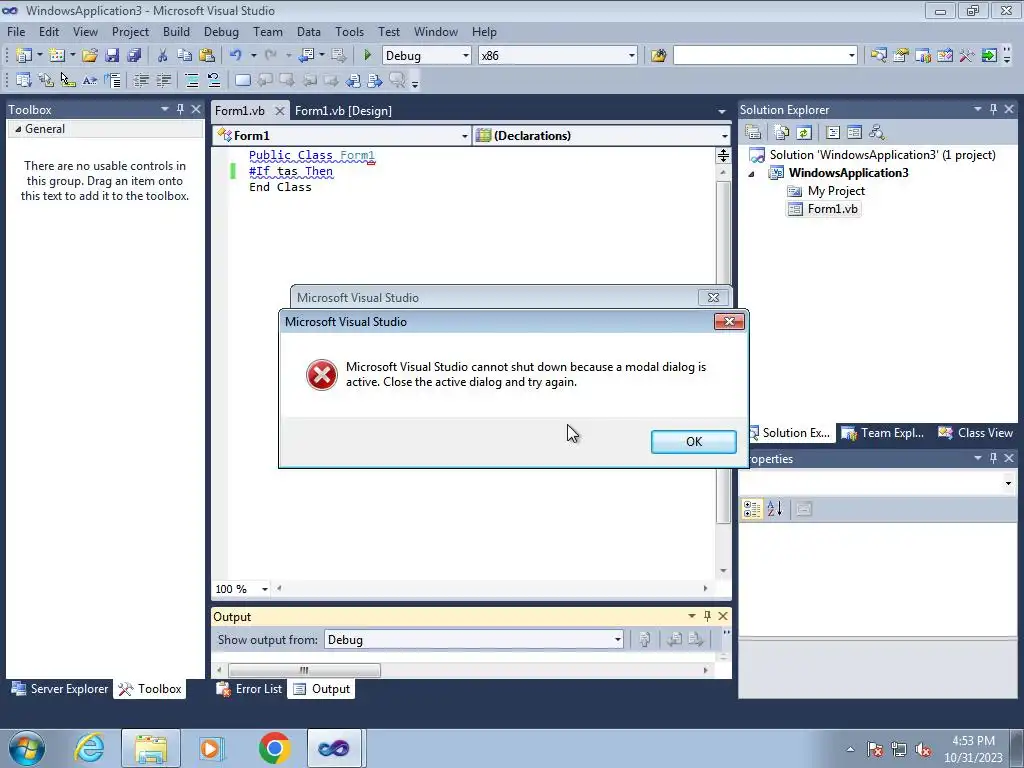Image resolution: width=1024 pixels, height=768 pixels.
Task: Switch to the Server Explorer tab
Action: pos(60,689)
